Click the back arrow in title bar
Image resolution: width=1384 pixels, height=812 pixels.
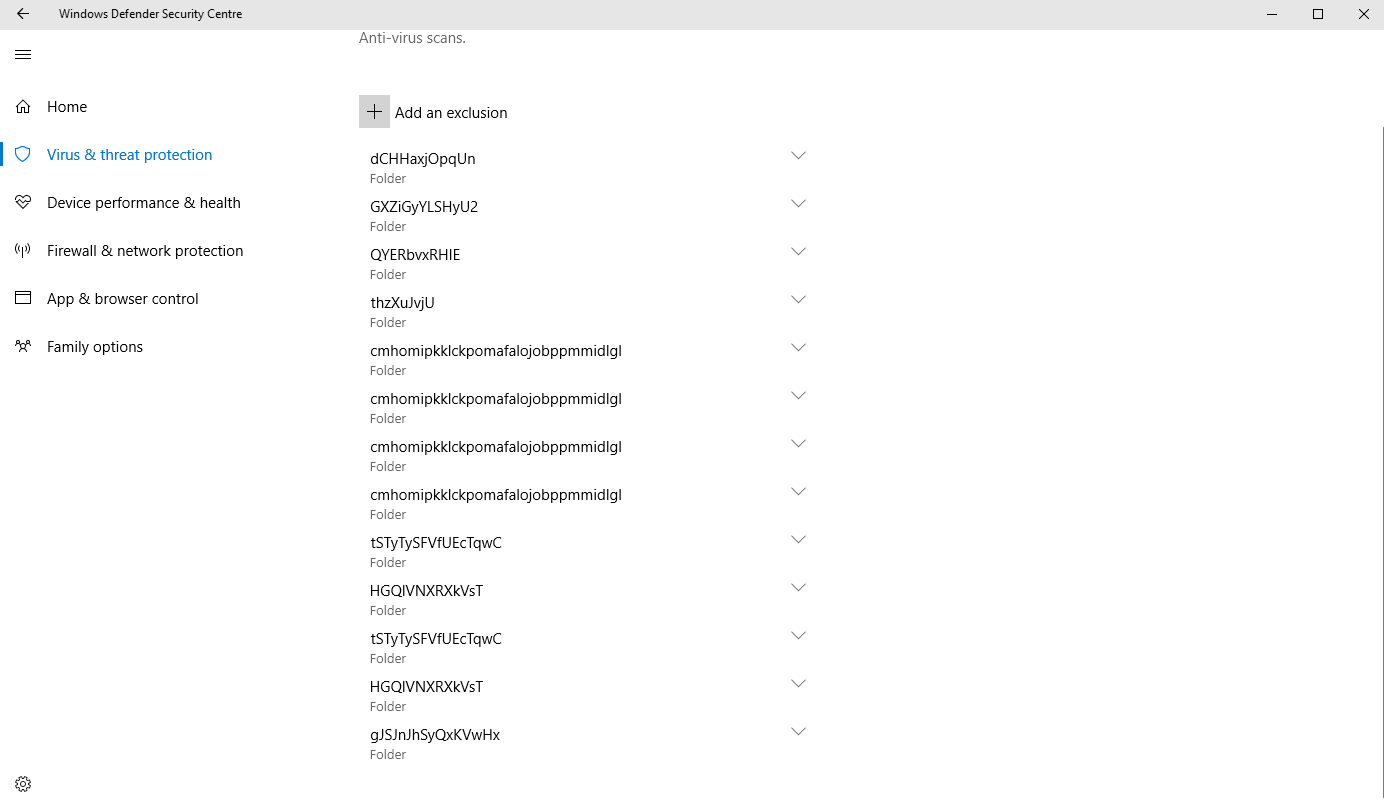(23, 14)
